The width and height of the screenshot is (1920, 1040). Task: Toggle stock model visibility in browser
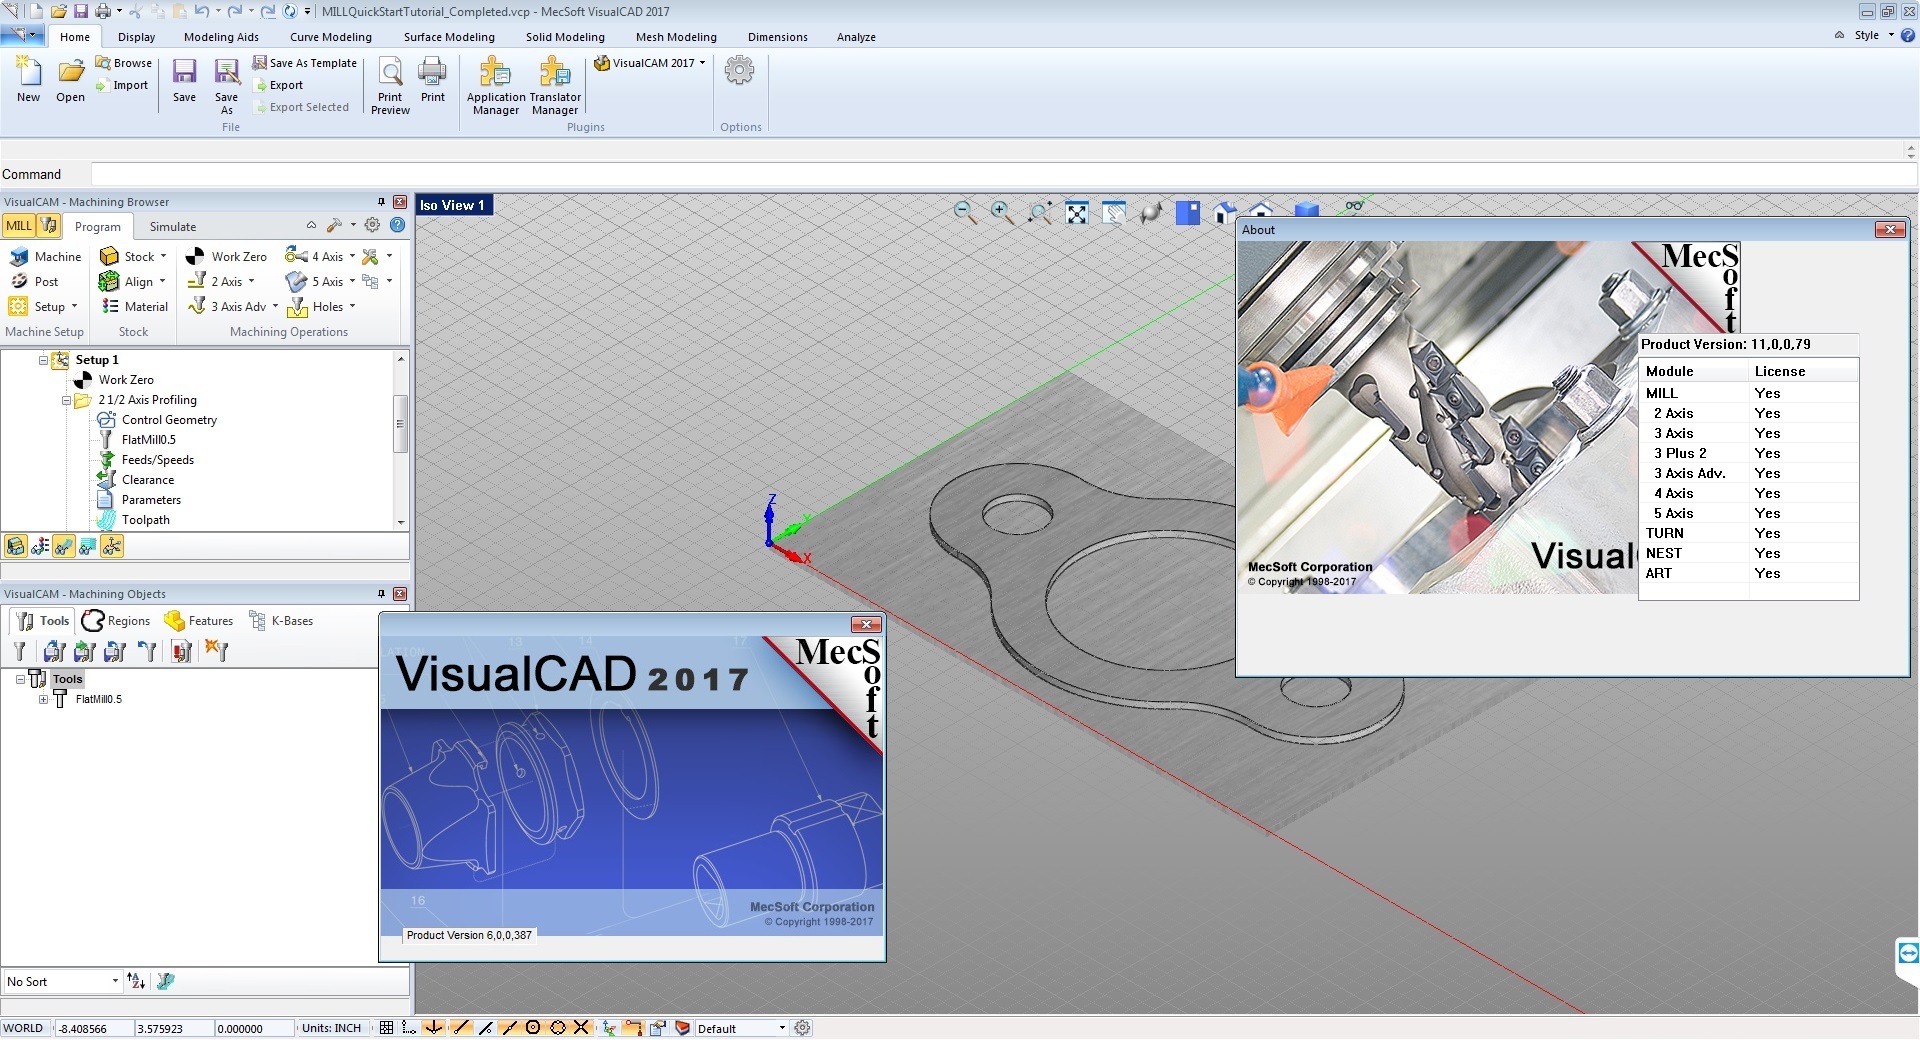tap(15, 546)
